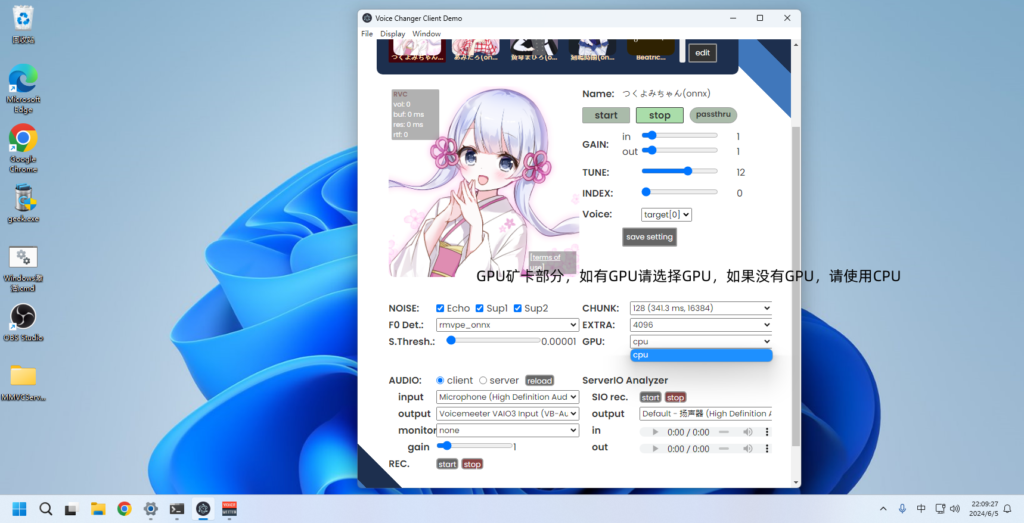Viewport: 1024px width, 523px height.
Task: Select the Beatrice model slot thumbnail
Action: [651, 50]
